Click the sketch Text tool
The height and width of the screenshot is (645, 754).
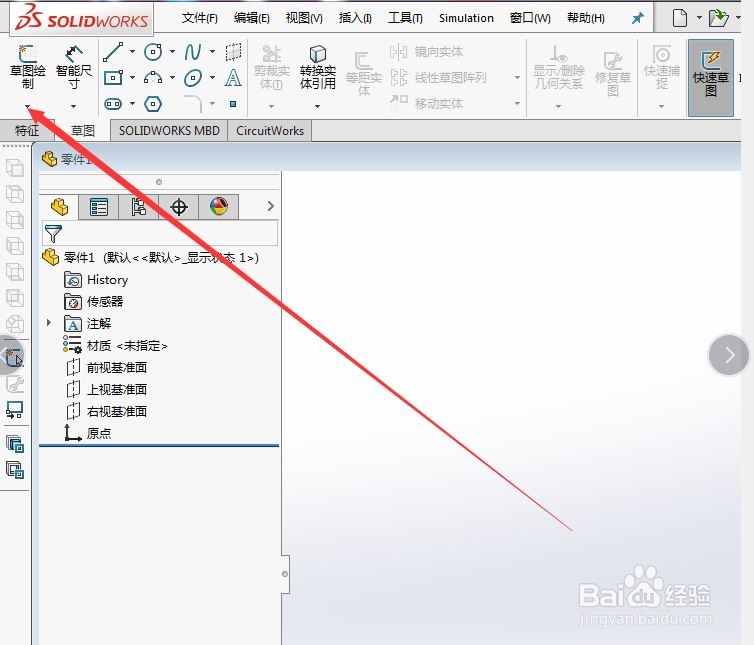(x=233, y=77)
